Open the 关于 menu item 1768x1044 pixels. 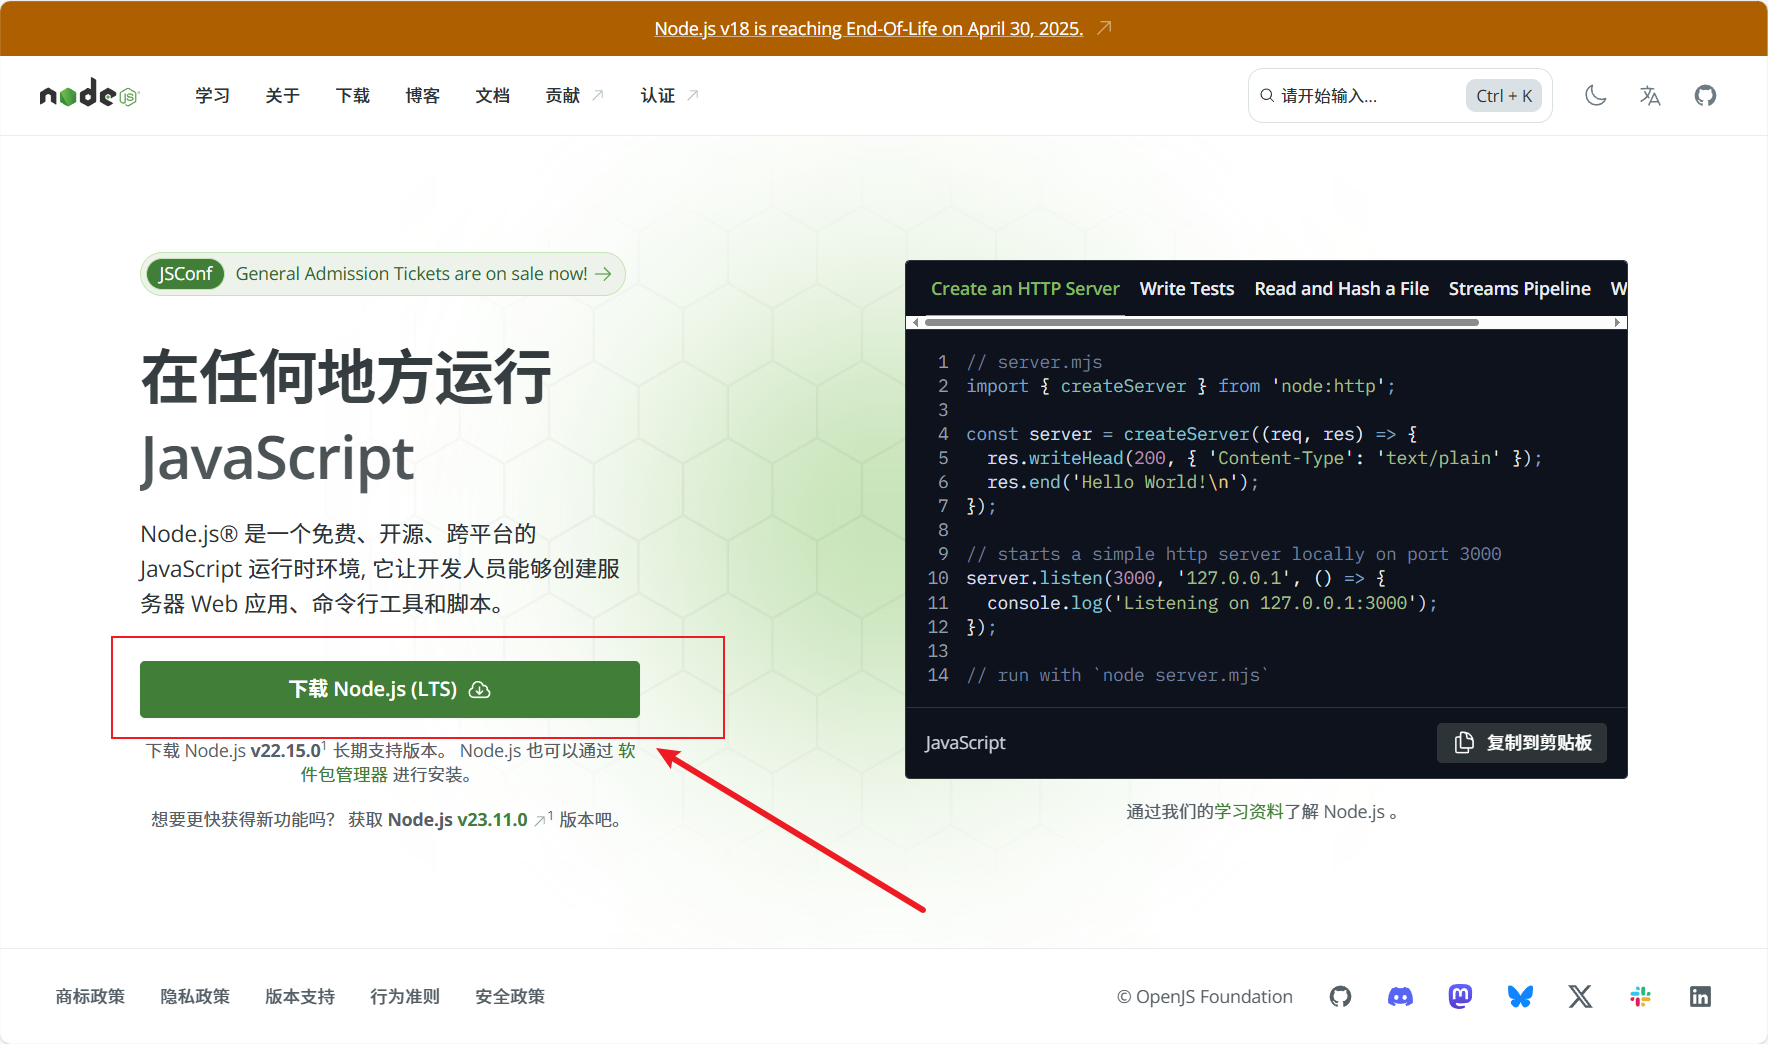coord(282,95)
